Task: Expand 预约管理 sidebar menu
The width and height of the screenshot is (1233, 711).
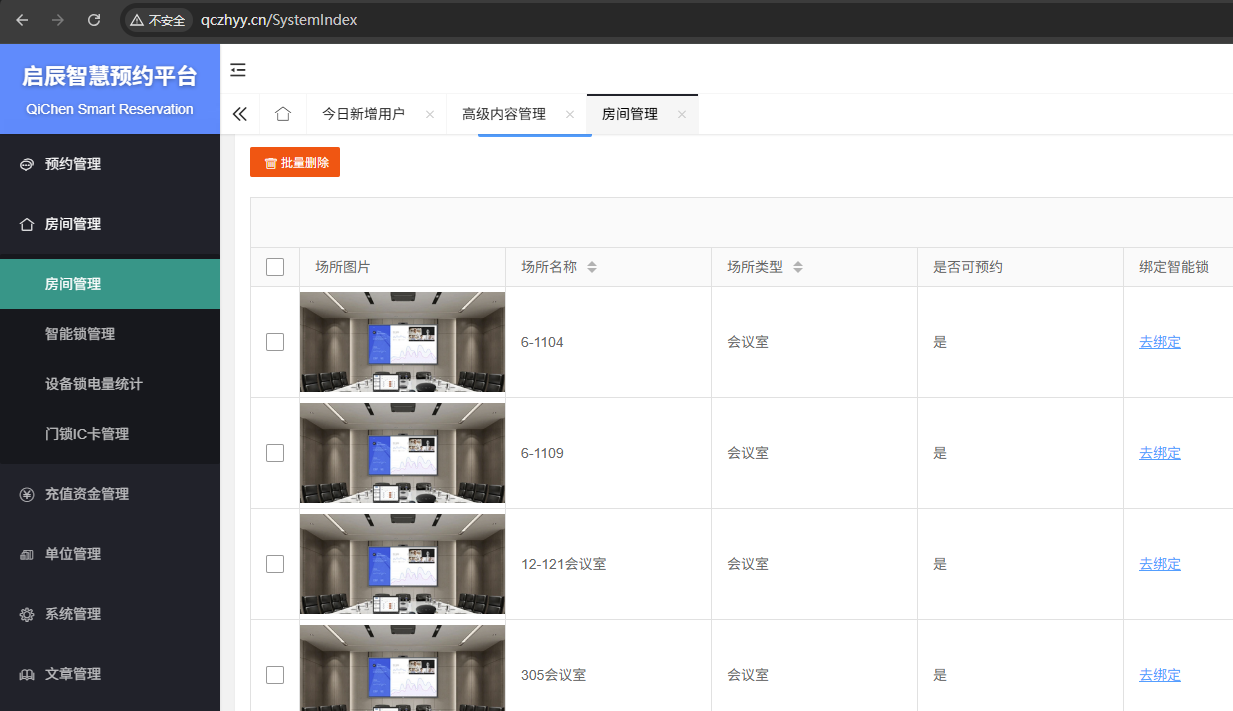Action: pos(73,164)
